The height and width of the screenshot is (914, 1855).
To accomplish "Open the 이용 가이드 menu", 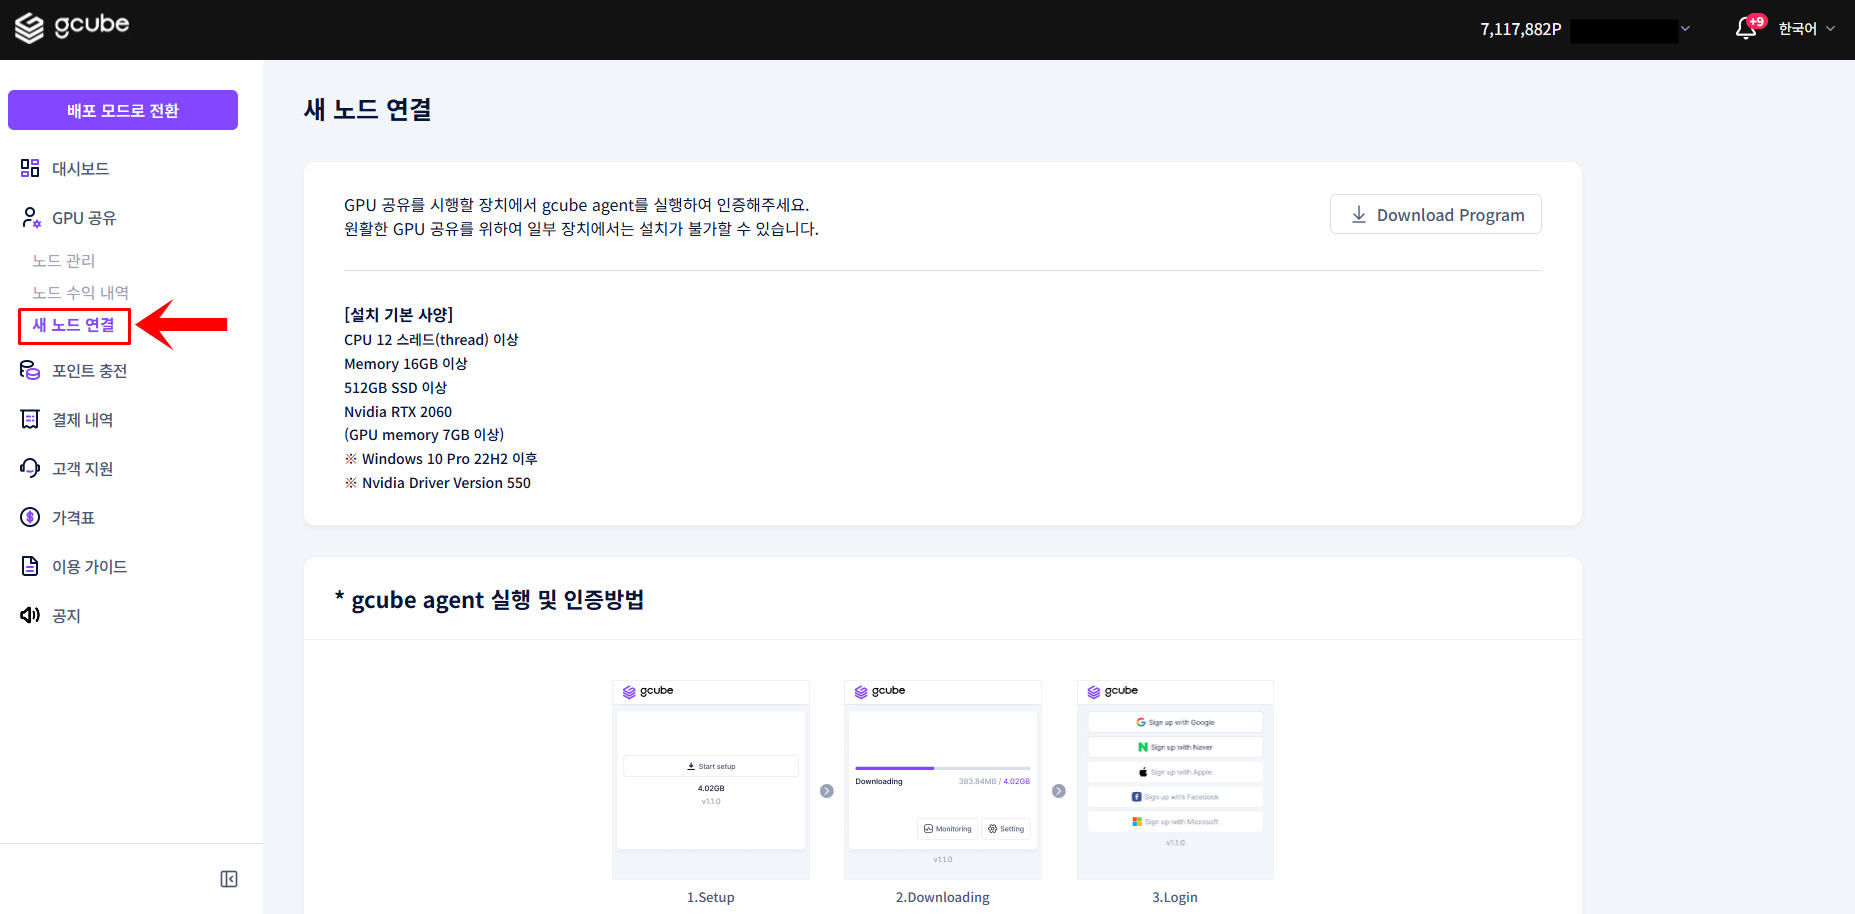I will pyautogui.click(x=89, y=566).
